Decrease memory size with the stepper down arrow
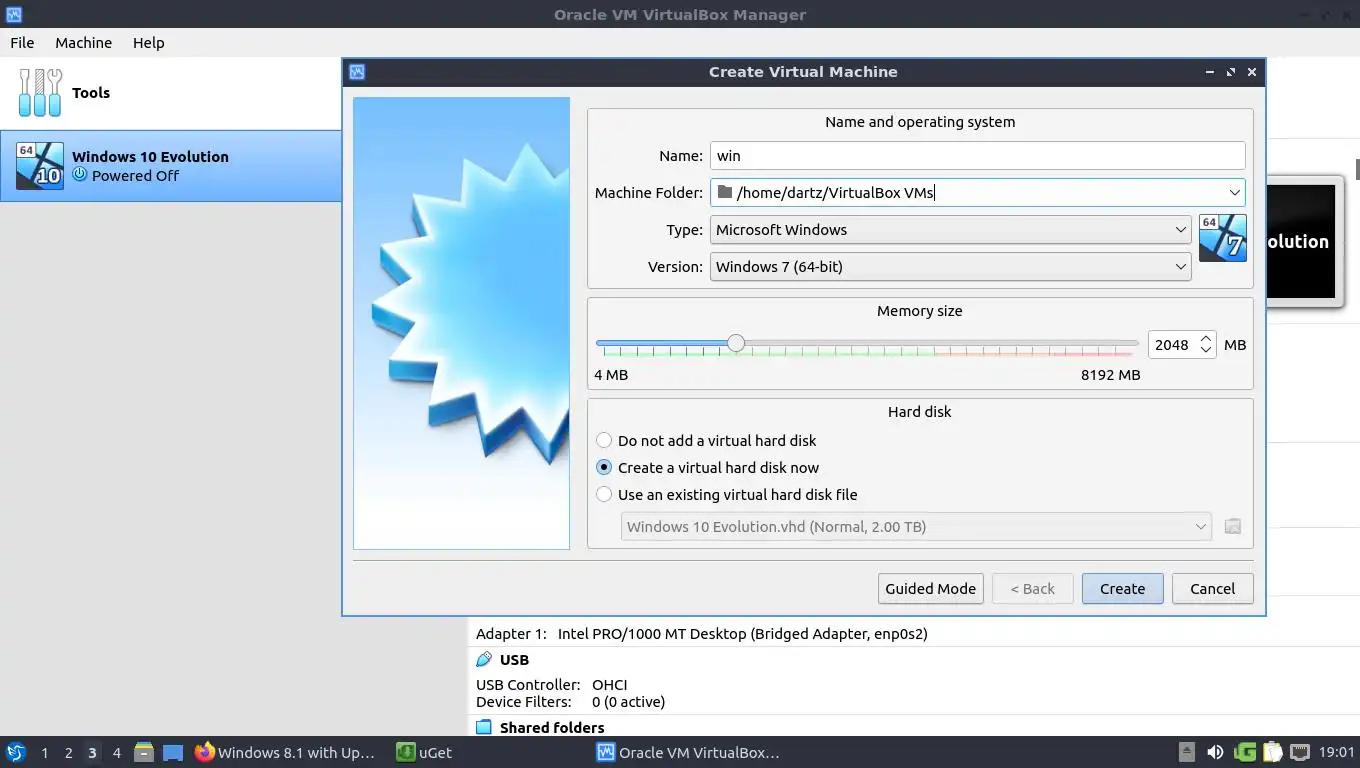1360x768 pixels. (1206, 350)
